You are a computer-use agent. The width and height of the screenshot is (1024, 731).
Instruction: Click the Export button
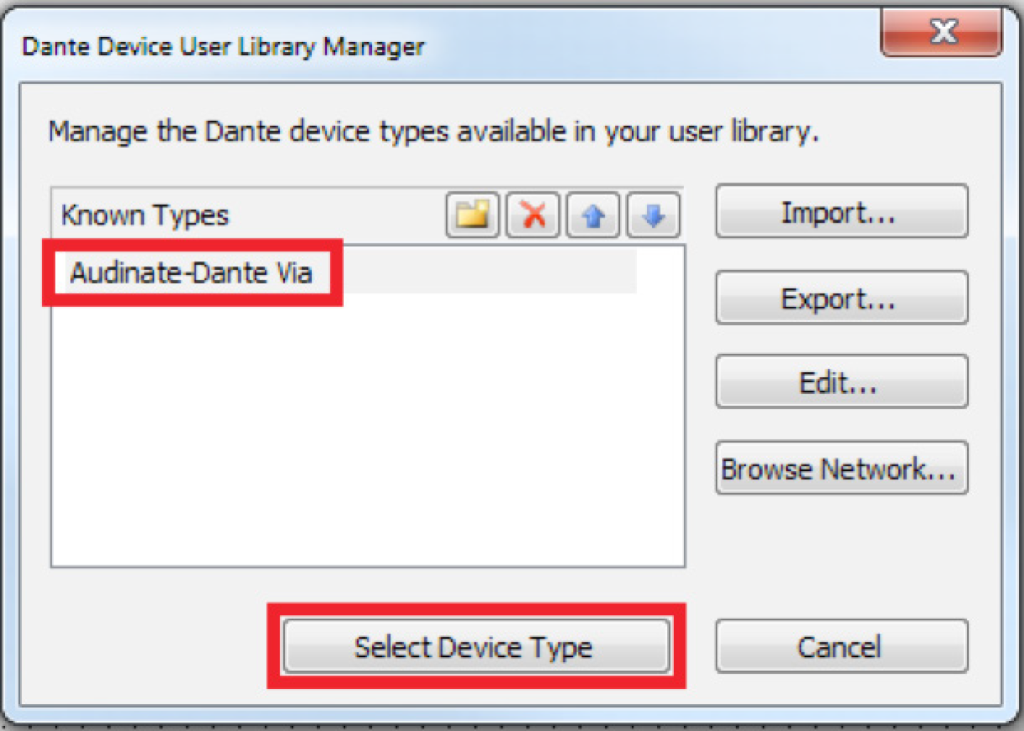(x=841, y=297)
